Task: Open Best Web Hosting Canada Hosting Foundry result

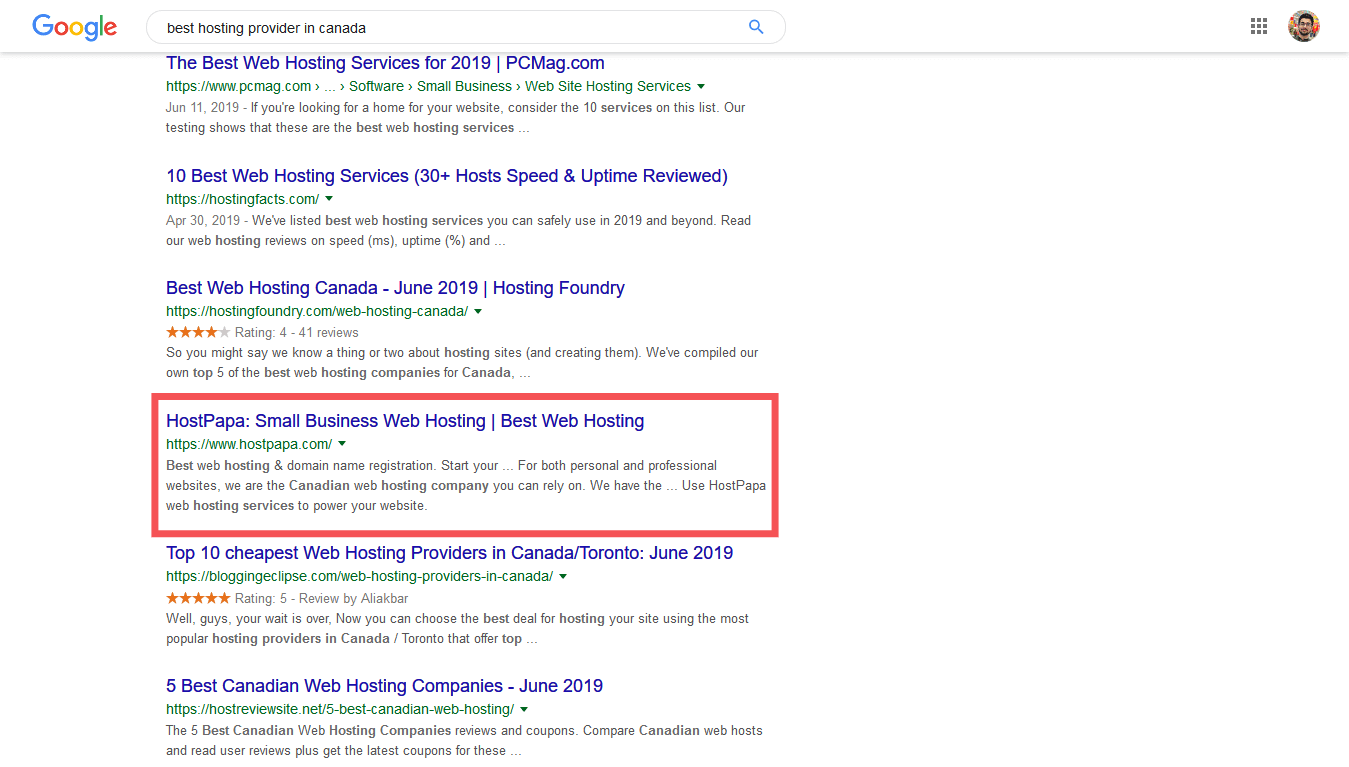Action: click(x=395, y=288)
